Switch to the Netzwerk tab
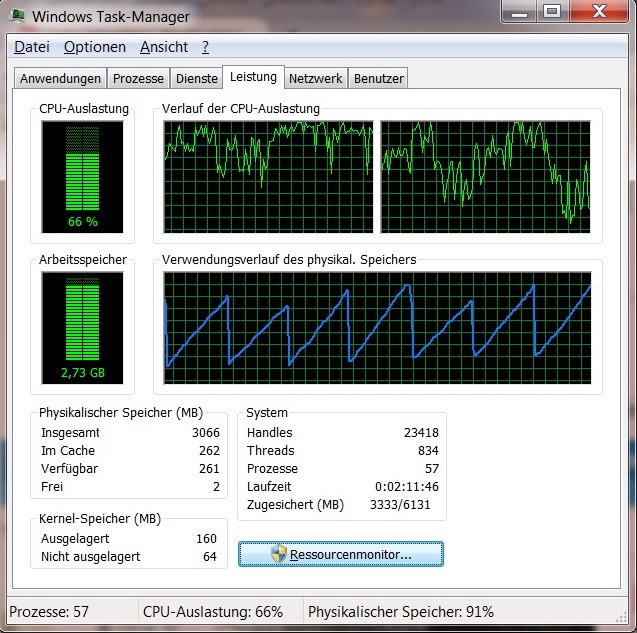Image resolution: width=637 pixels, height=633 pixels. coord(315,78)
